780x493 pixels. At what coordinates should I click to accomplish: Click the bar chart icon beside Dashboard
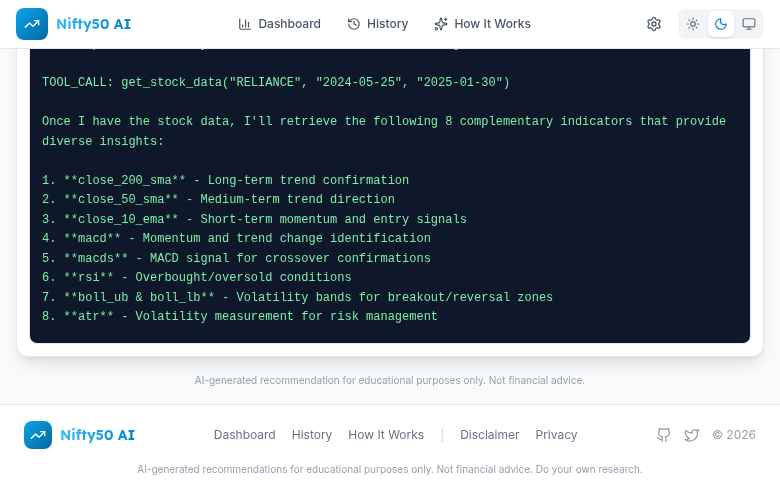[x=245, y=24]
